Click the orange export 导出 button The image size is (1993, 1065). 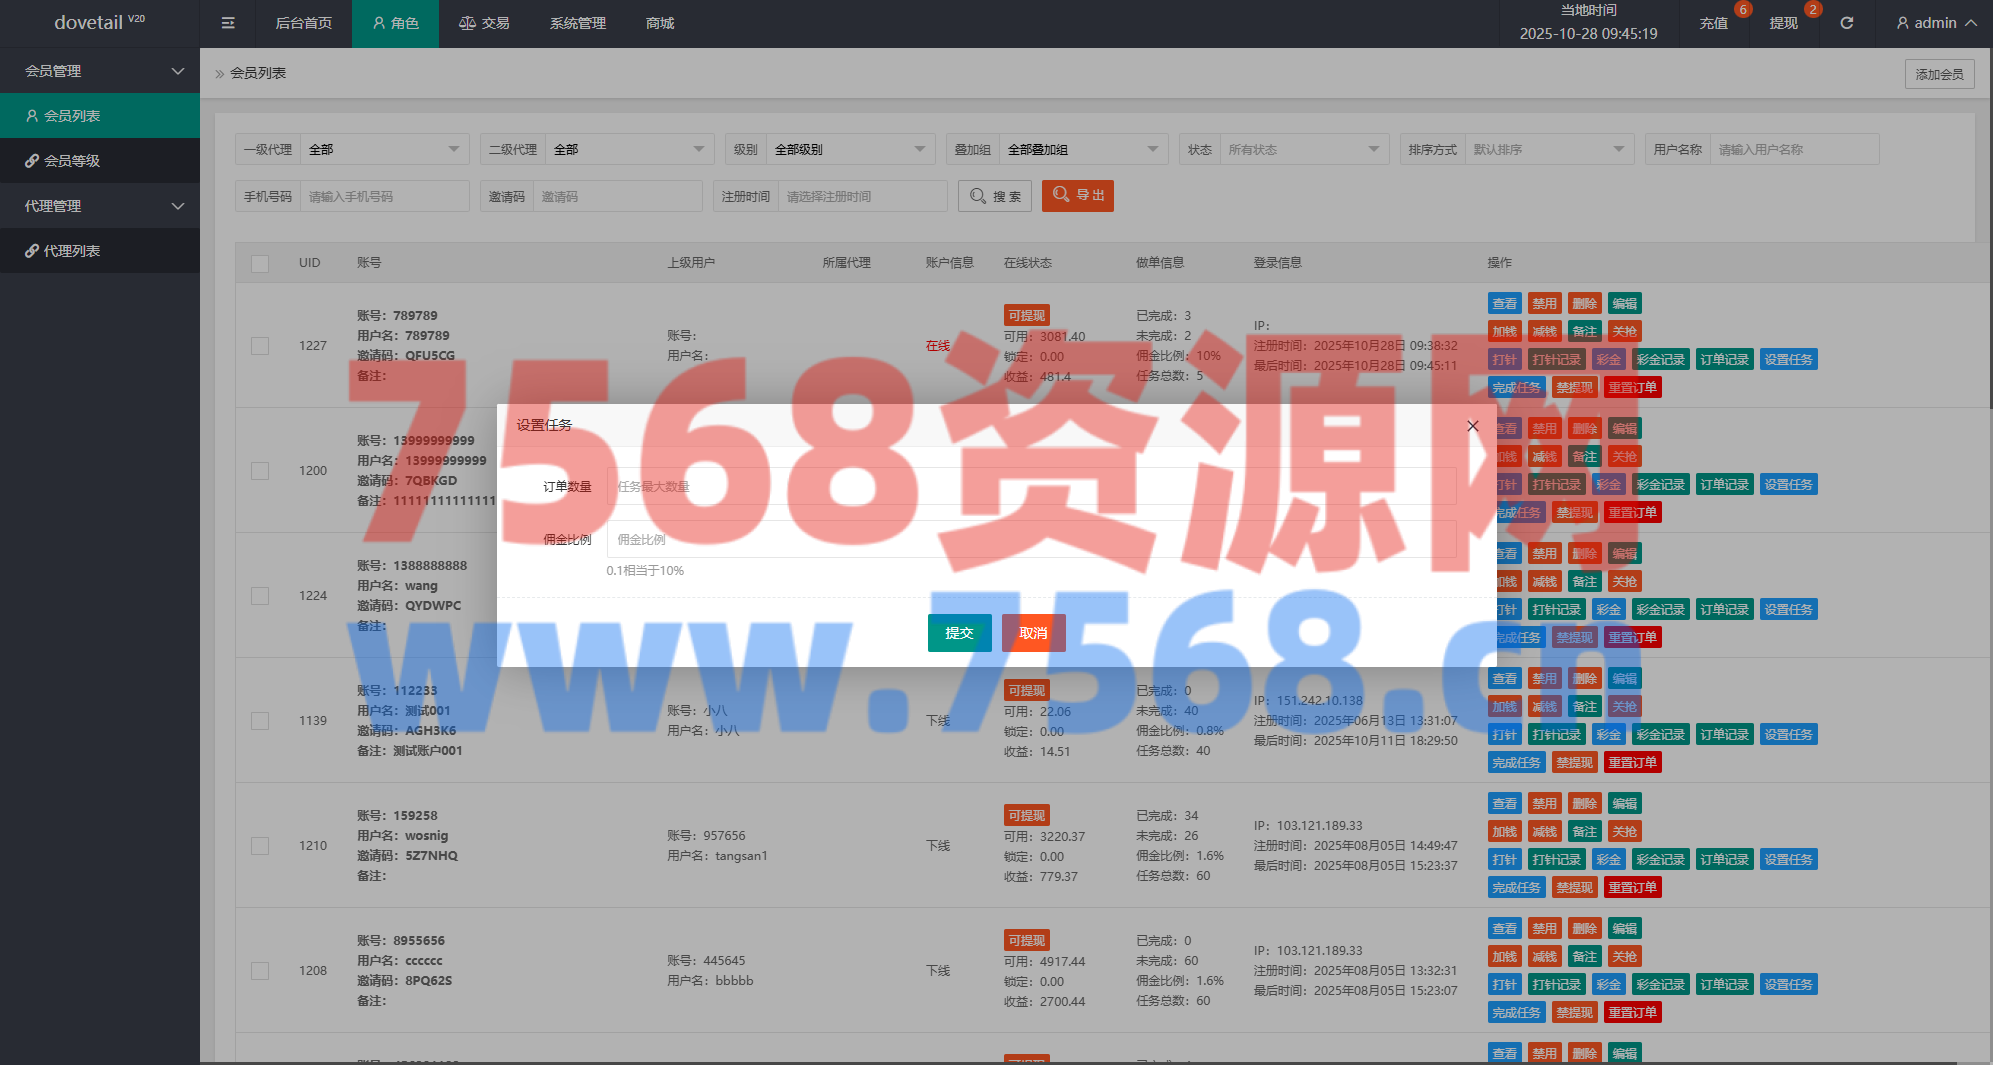[x=1077, y=196]
